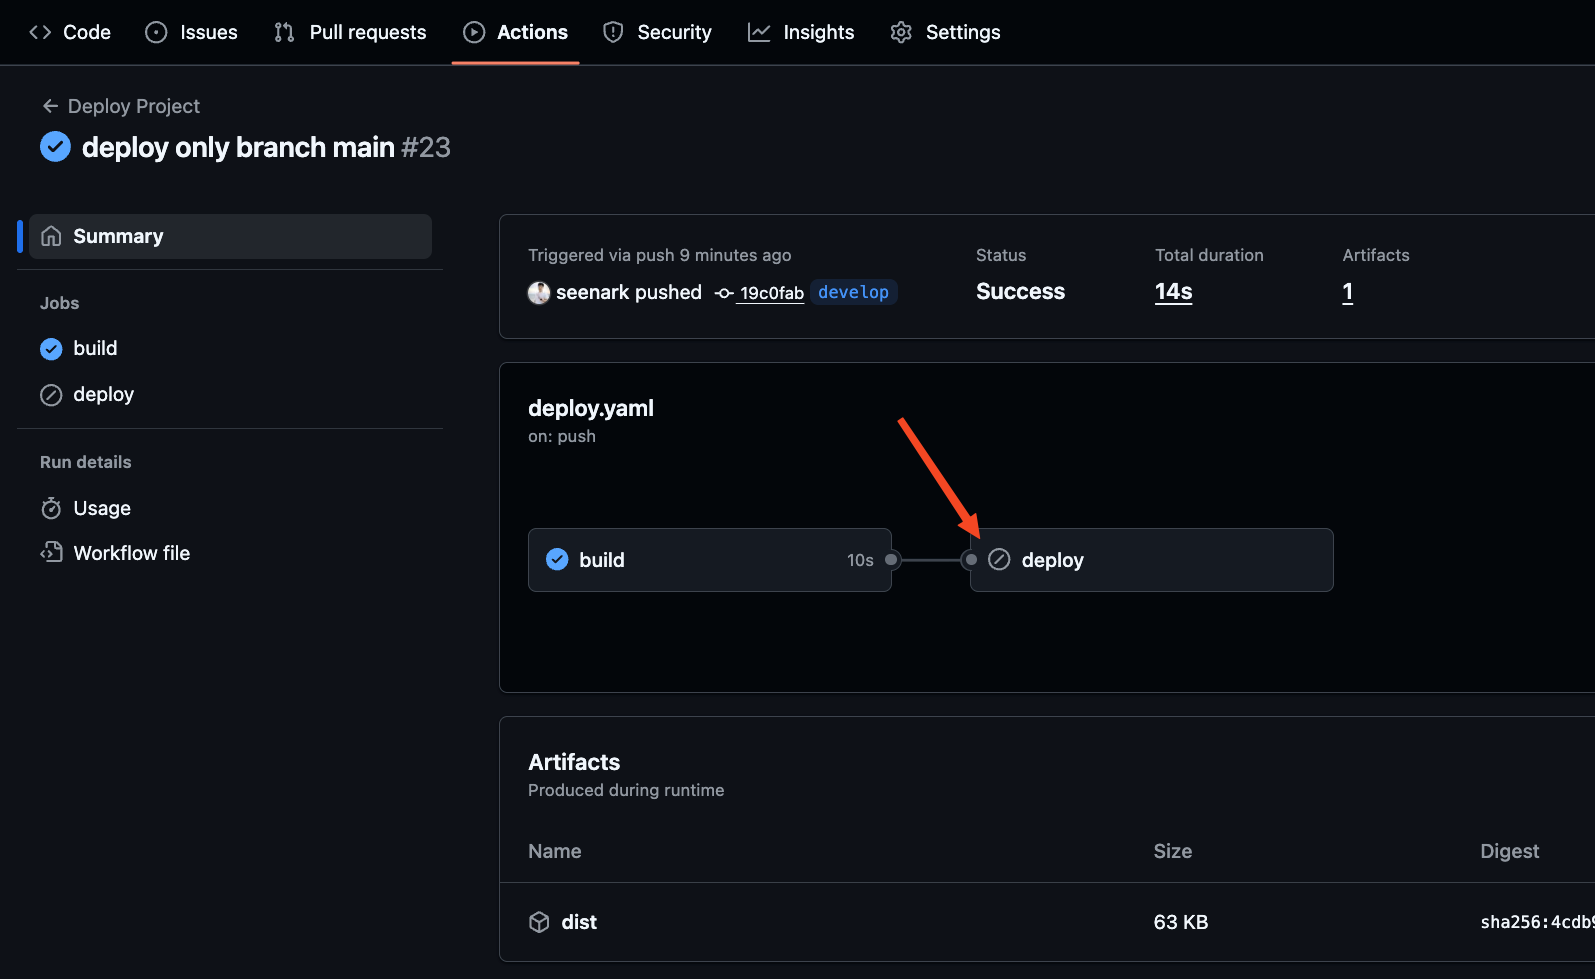Click the seenark user avatar
Screen dimensions: 1595x979
539,292
